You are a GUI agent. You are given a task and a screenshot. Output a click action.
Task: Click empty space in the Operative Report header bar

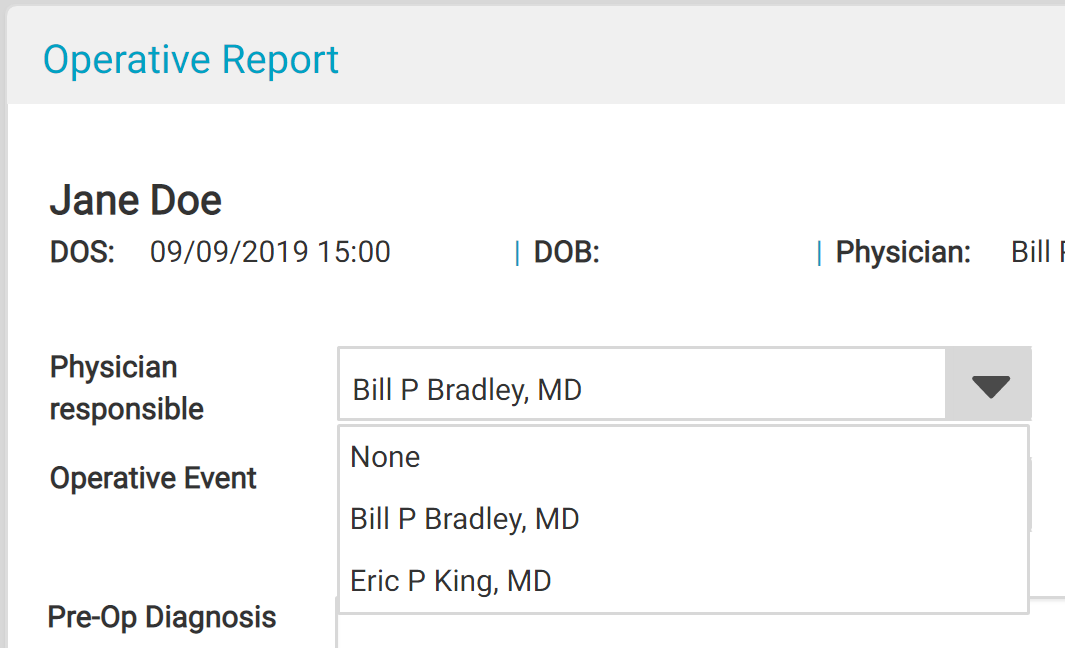point(700,60)
